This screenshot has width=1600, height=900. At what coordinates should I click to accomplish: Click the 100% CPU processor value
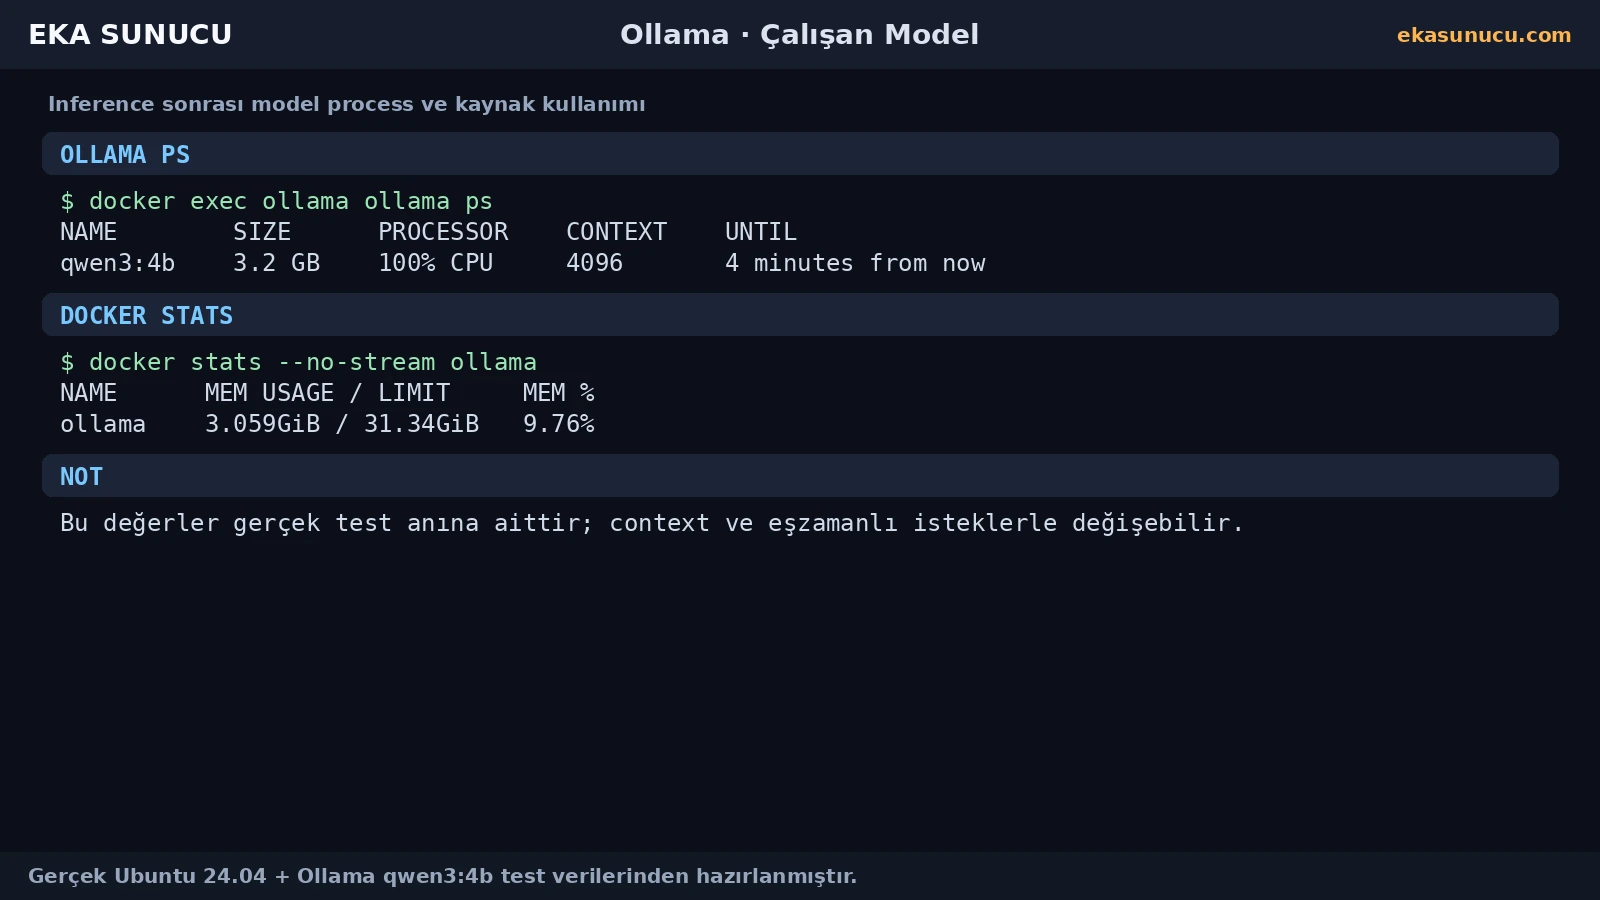pos(435,263)
